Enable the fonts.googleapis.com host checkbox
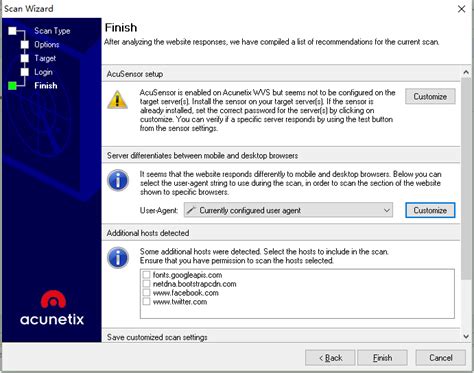This screenshot has width=474, height=373. pyautogui.click(x=146, y=275)
